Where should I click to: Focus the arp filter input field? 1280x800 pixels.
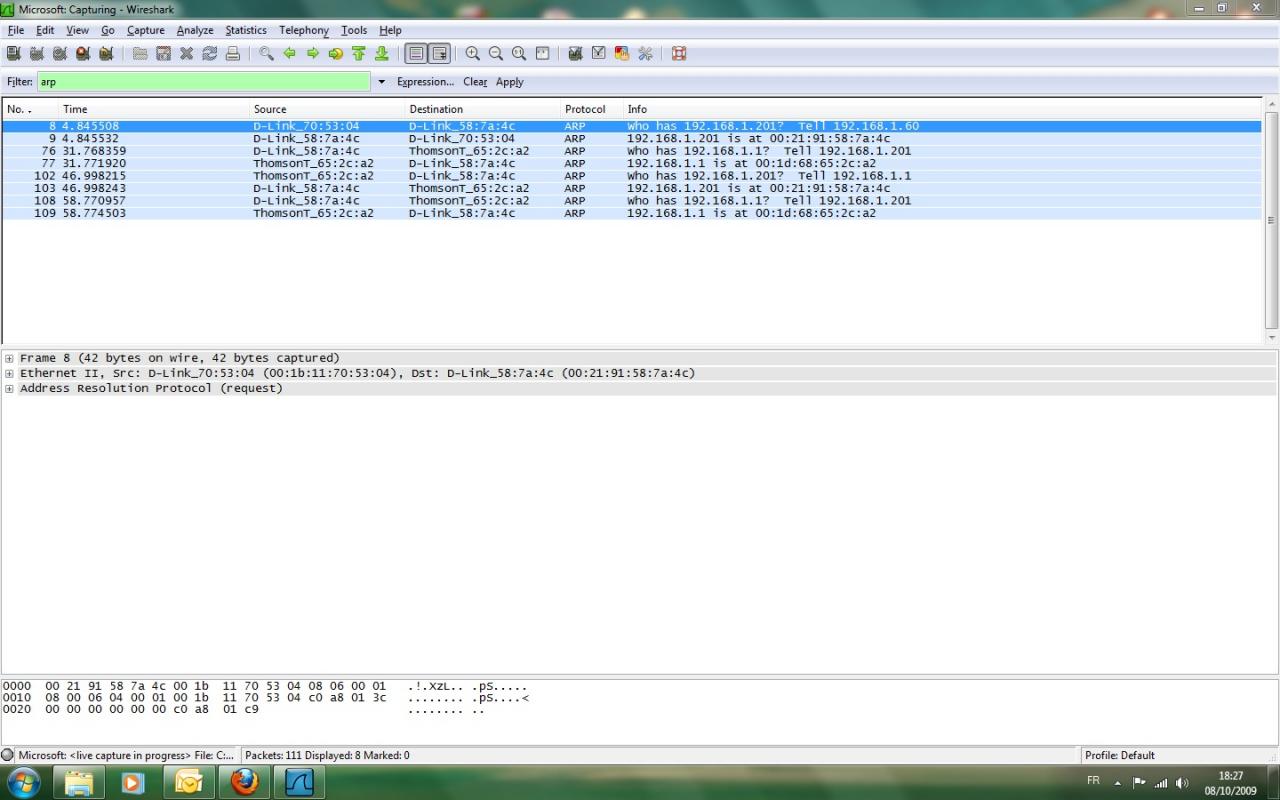click(x=204, y=82)
